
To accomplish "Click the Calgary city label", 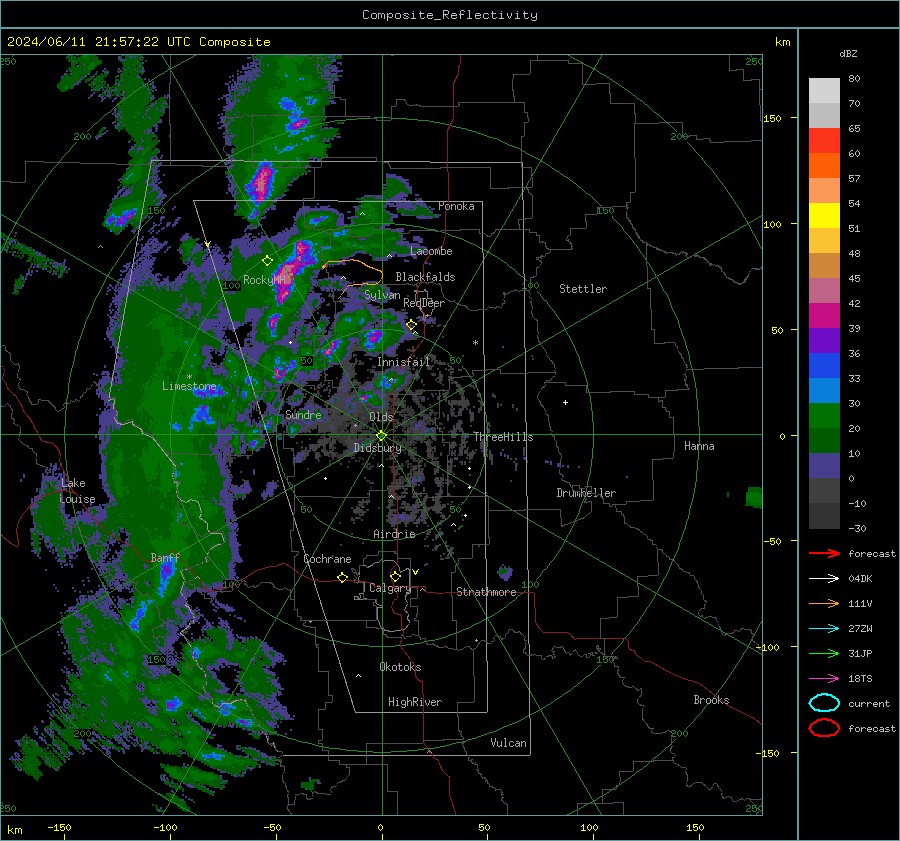I will click(390, 588).
